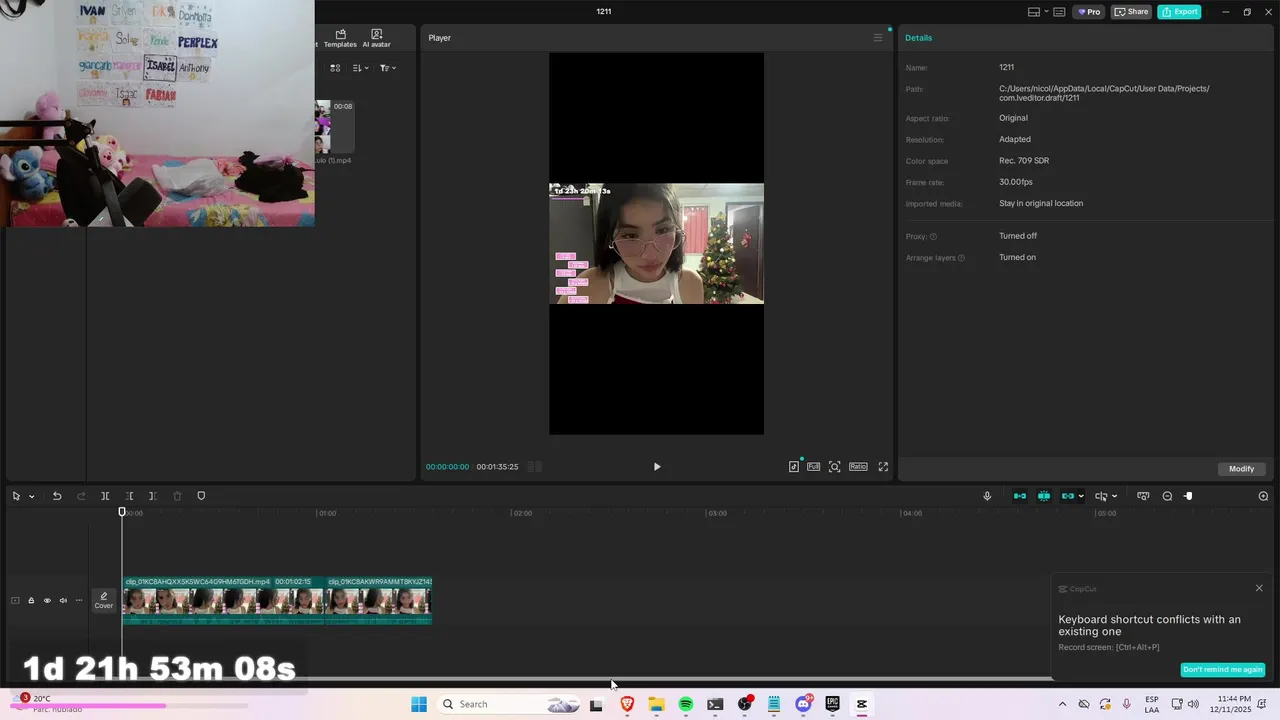Click the timeline caption track icon
Viewport: 1280px width, 720px height.
coord(1143,496)
